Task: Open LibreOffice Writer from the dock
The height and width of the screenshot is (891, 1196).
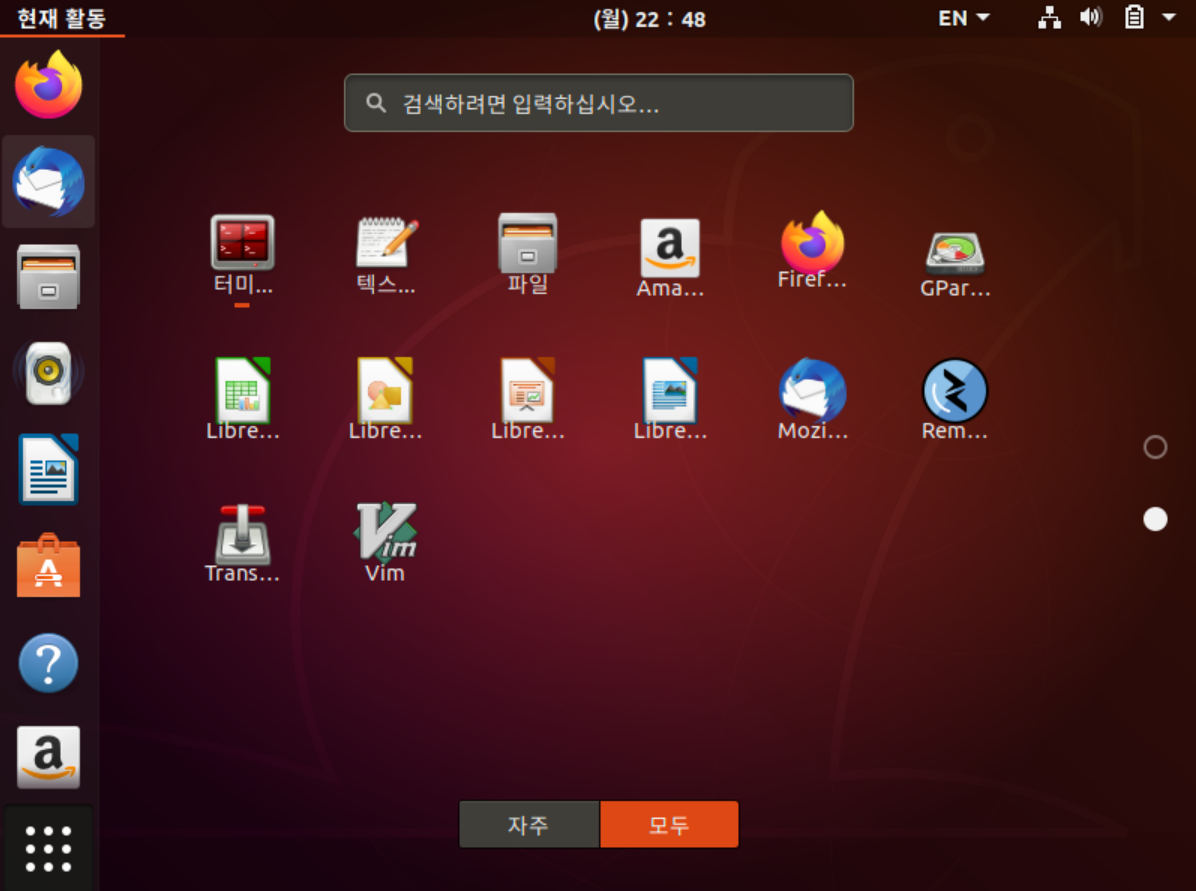Action: tap(49, 469)
